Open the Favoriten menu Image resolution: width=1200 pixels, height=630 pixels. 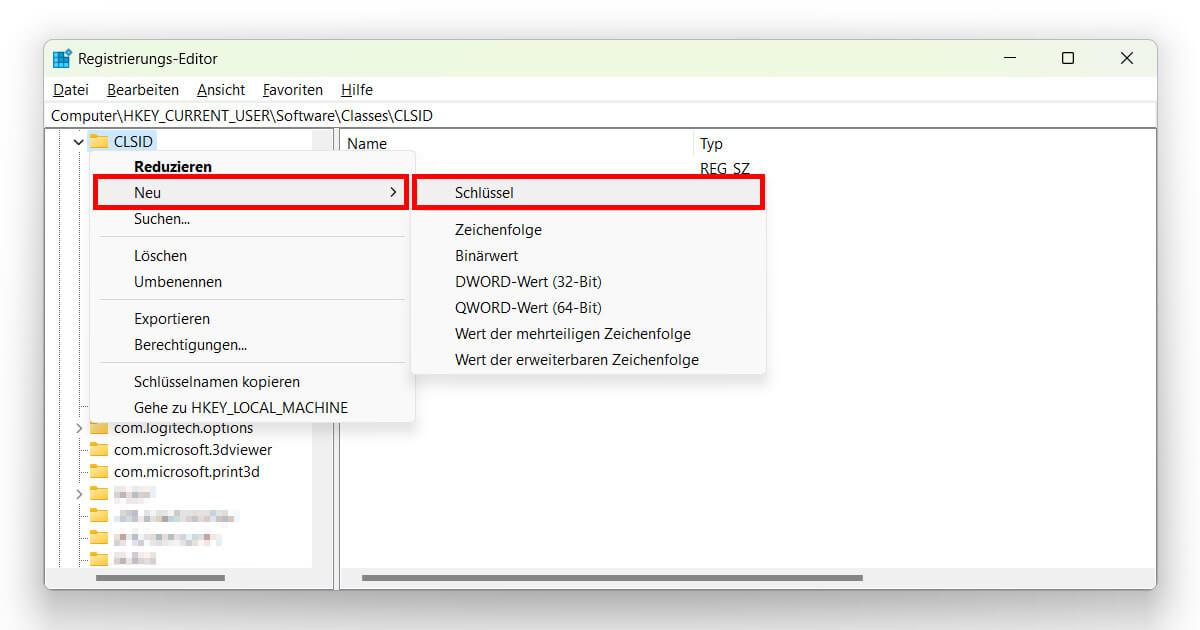click(x=292, y=89)
